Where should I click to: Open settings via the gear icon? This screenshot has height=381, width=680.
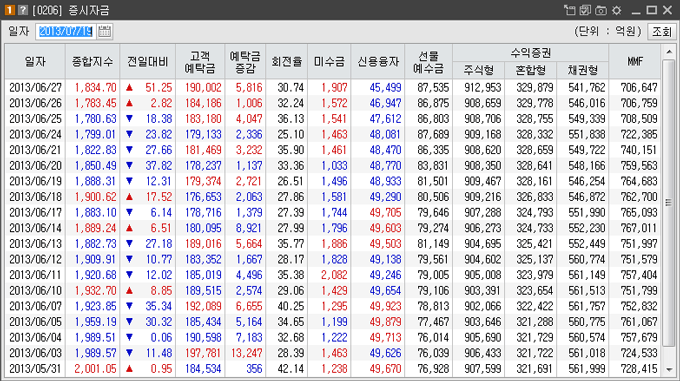point(617,10)
